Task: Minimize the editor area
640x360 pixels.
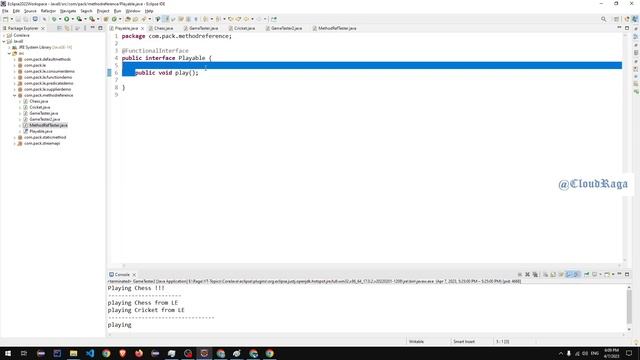Action: pos(619,28)
